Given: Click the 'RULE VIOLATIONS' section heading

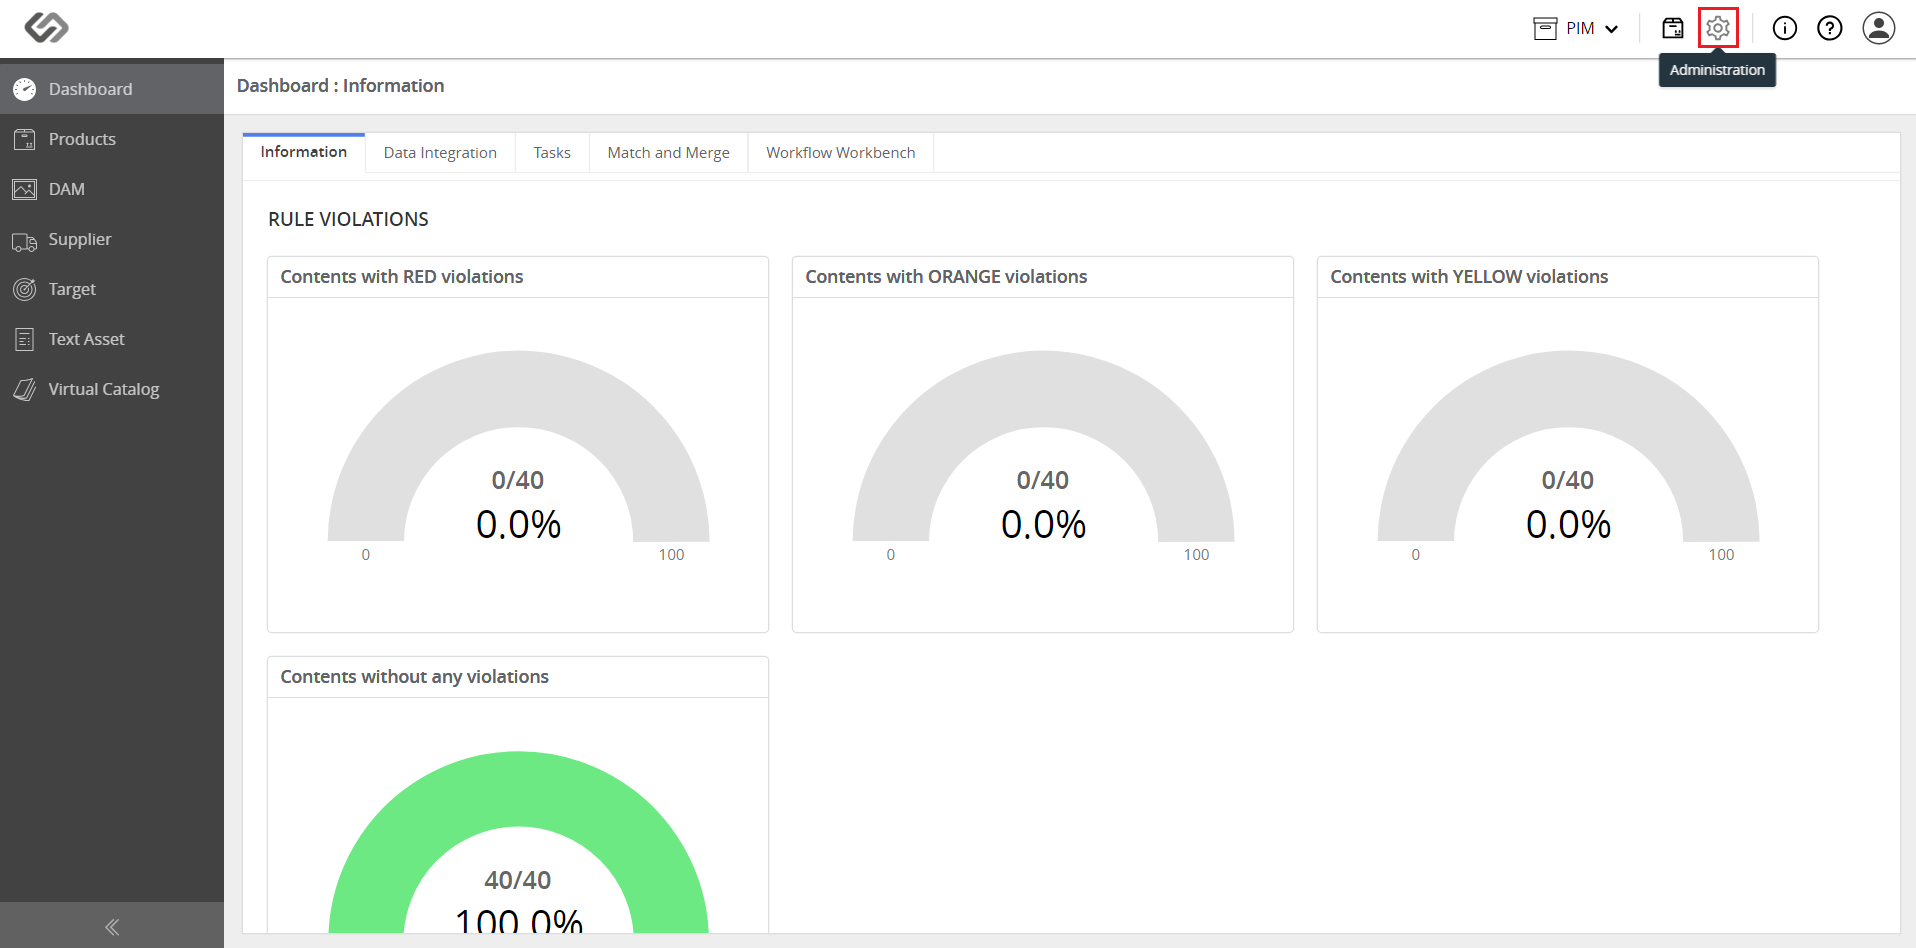Looking at the screenshot, I should [348, 219].
